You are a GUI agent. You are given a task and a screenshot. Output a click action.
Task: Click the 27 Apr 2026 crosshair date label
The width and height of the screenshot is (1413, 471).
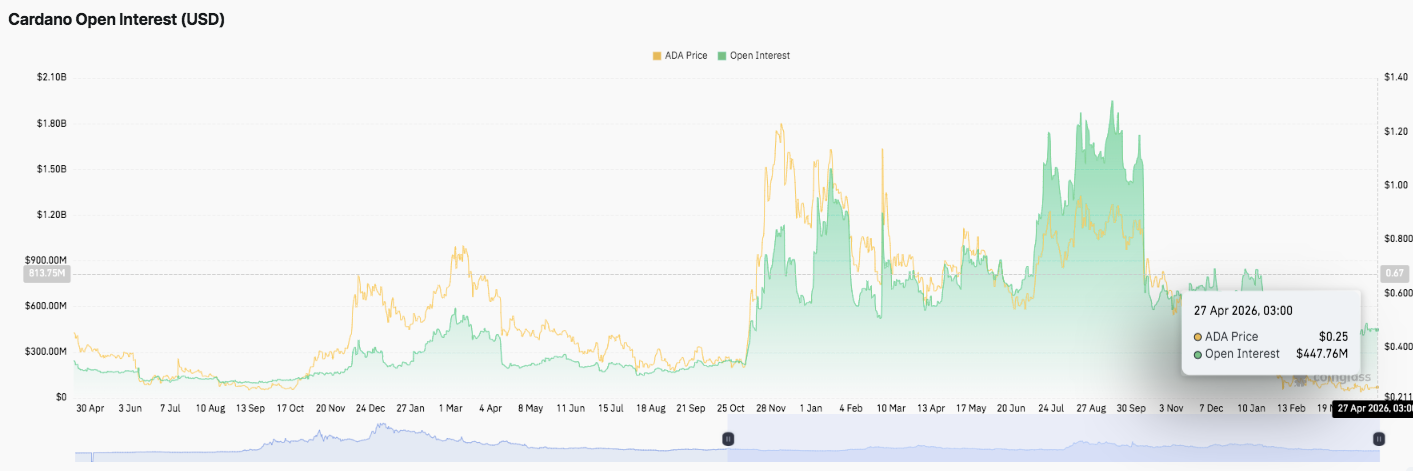1374,408
